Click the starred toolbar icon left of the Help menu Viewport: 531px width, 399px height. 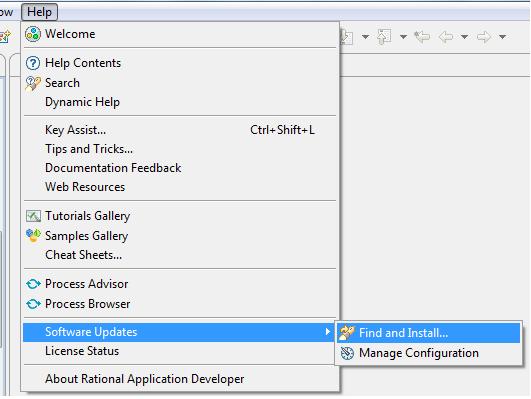[5, 36]
